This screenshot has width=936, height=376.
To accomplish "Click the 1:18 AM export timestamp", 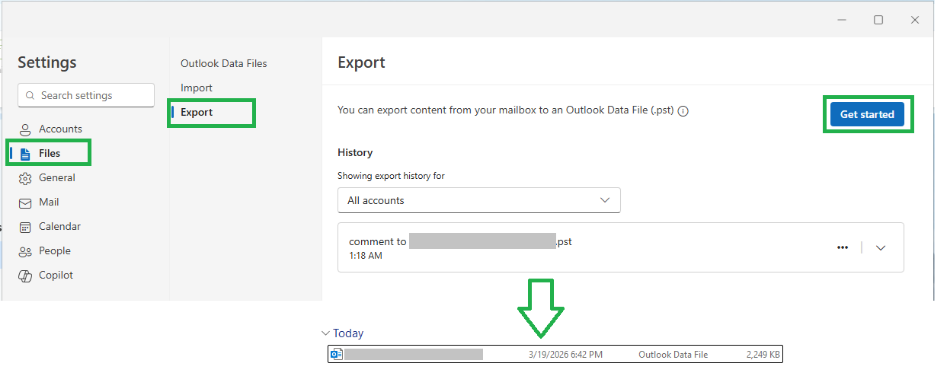I will click(365, 256).
